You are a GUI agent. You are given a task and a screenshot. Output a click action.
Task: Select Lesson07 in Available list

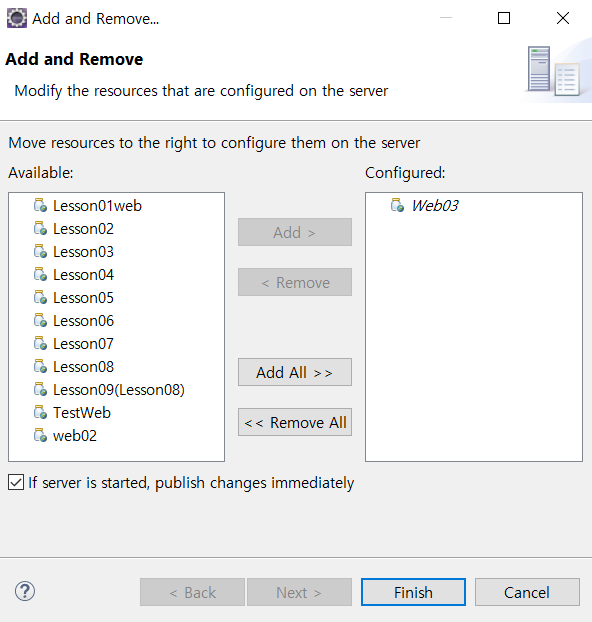click(x=83, y=344)
